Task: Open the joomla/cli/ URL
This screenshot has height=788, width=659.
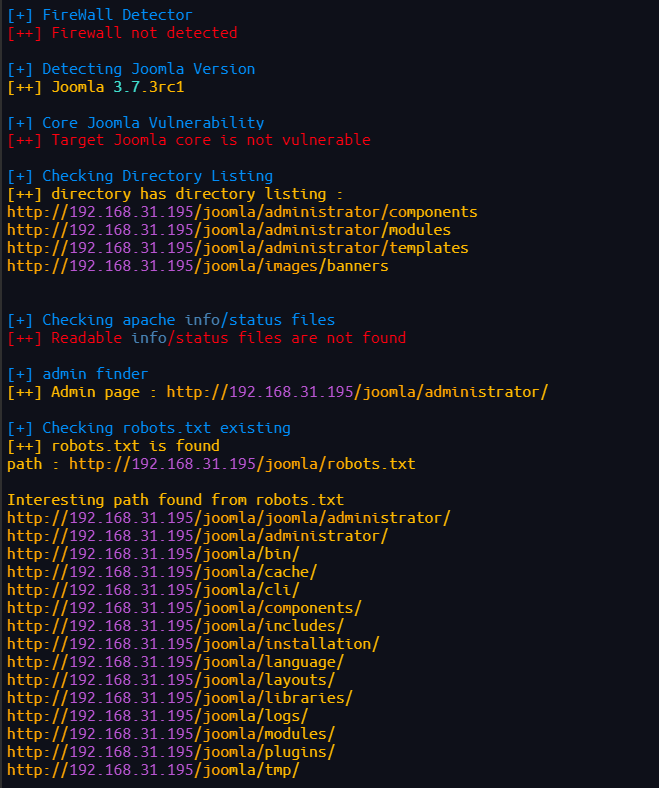Action: point(153,590)
